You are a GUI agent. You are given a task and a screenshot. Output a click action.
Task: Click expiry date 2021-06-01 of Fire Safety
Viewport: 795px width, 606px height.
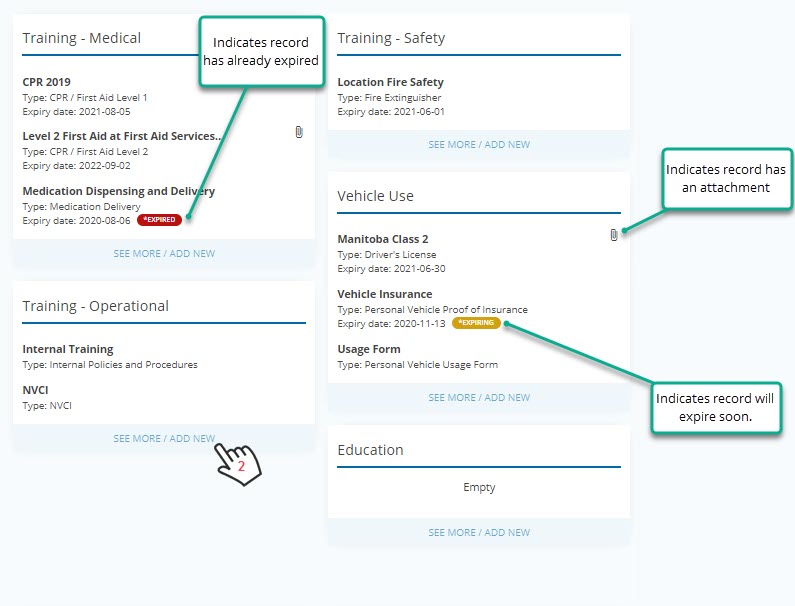[x=391, y=112]
